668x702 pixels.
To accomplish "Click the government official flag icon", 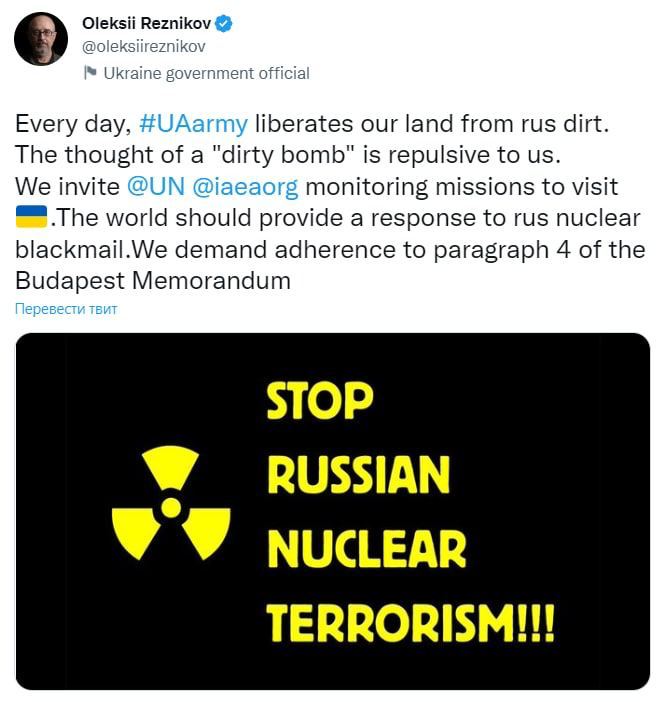I will (x=90, y=72).
